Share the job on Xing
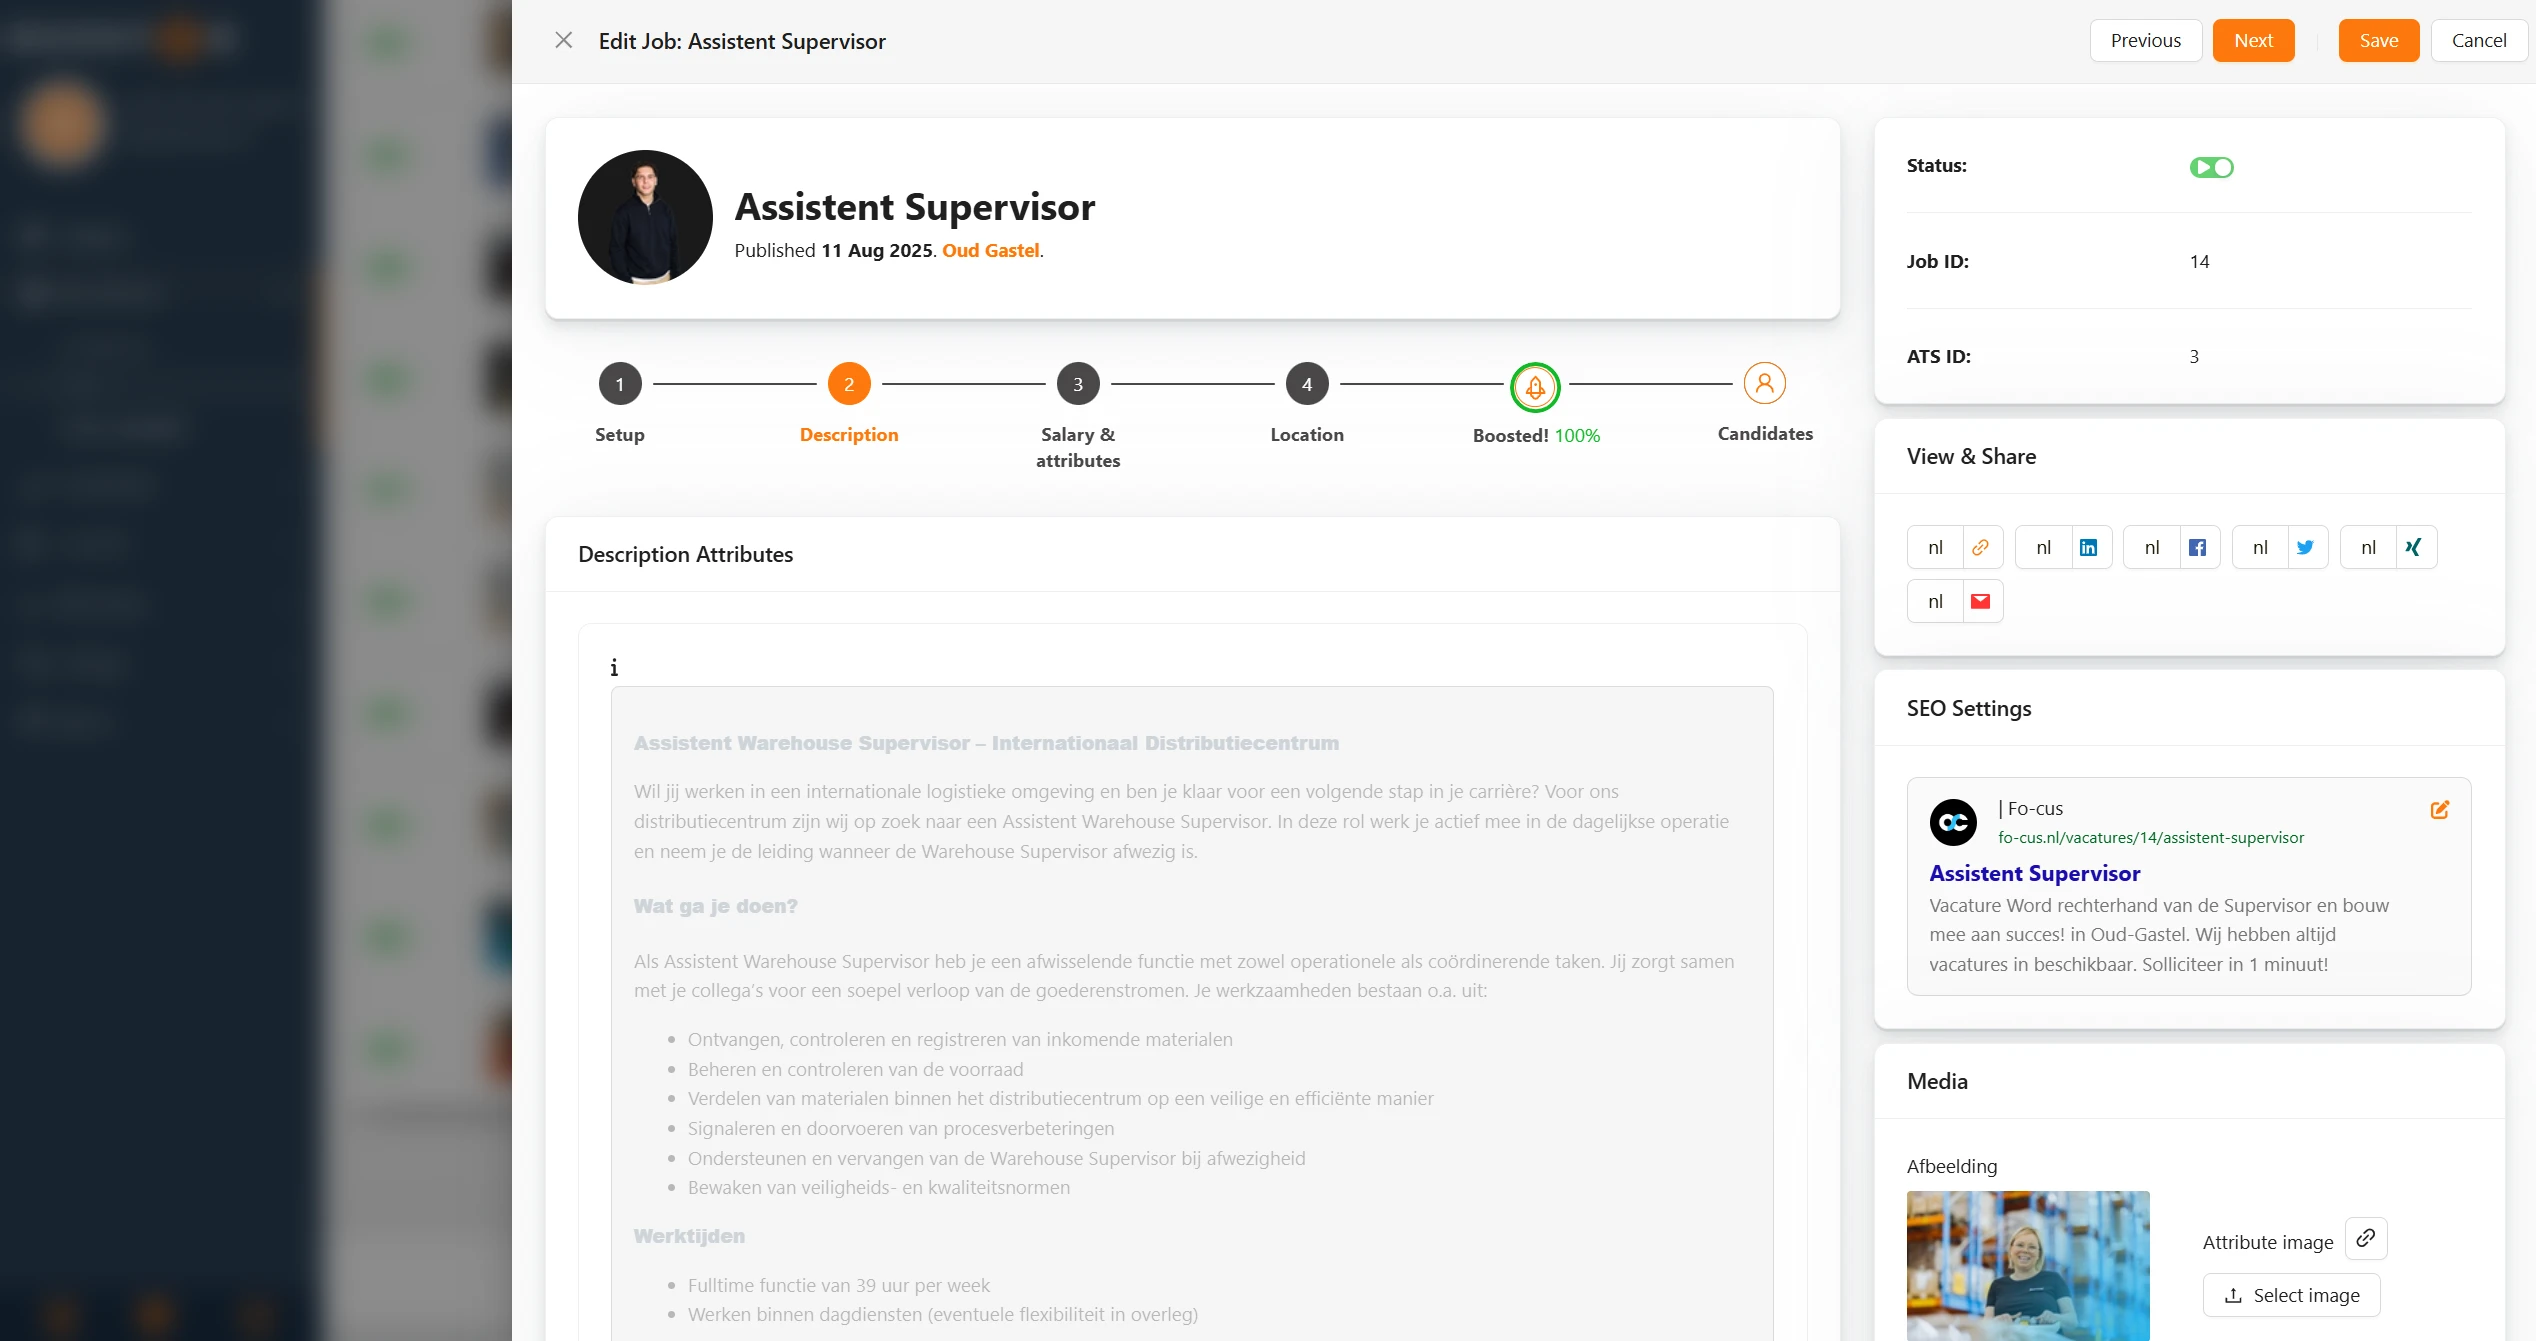 coord(2413,547)
